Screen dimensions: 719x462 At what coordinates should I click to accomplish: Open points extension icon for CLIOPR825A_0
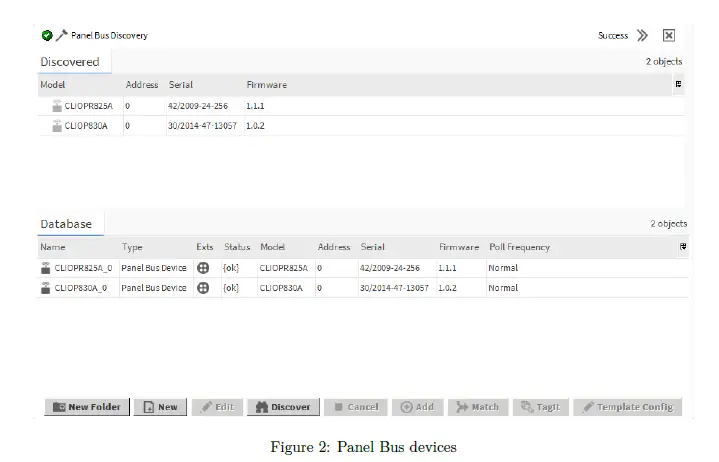(x=203, y=268)
